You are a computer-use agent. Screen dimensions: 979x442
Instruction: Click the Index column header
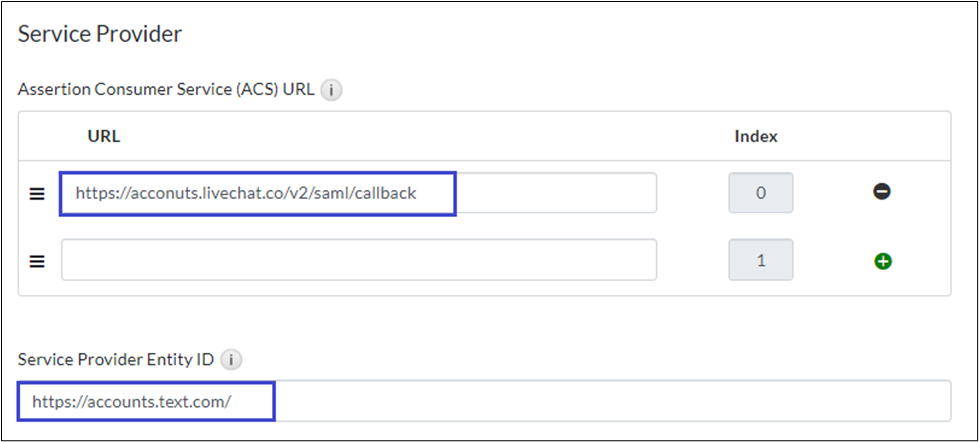click(x=756, y=136)
